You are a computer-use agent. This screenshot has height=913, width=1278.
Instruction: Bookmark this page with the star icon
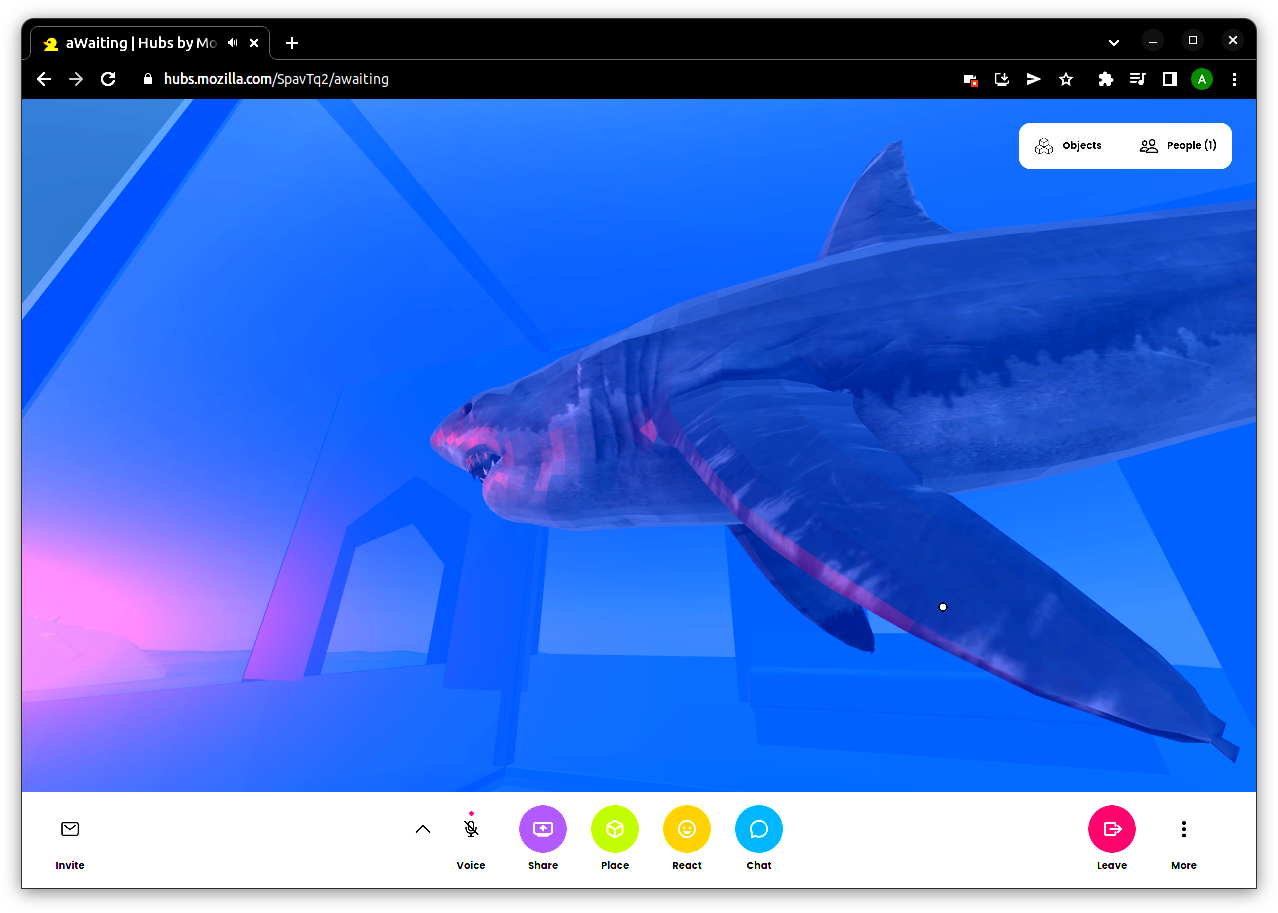(1066, 79)
